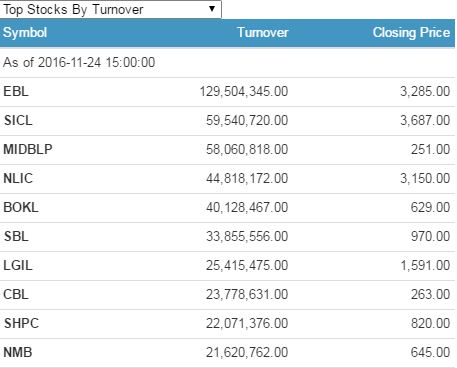The image size is (457, 368).
Task: Click the BOKL symbol
Action: tap(21, 207)
